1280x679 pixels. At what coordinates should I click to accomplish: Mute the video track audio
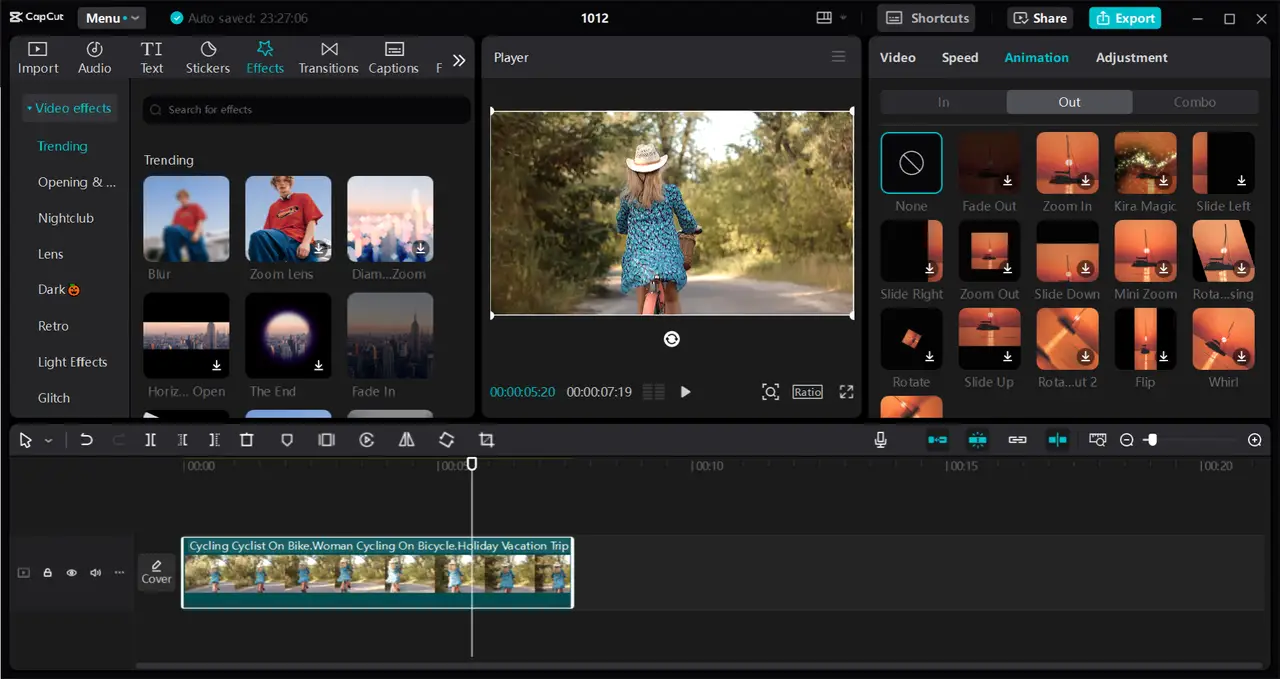point(95,573)
